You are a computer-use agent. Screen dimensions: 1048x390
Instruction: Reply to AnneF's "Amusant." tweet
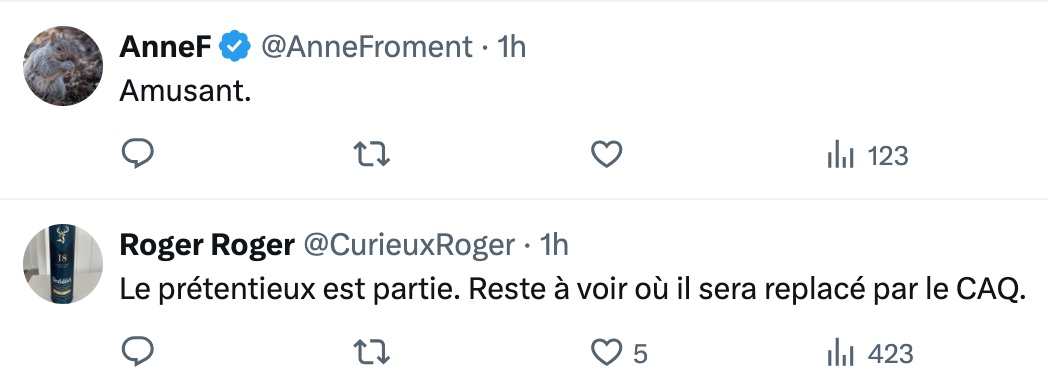pyautogui.click(x=138, y=154)
